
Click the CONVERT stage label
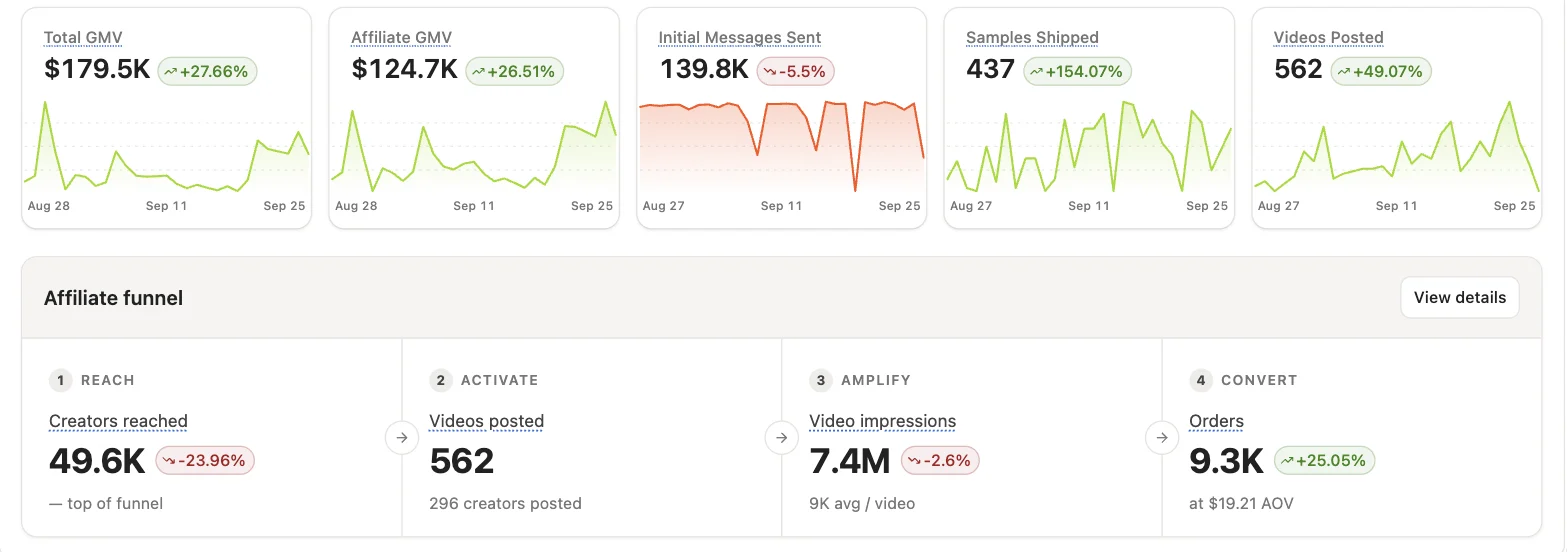pos(1259,380)
